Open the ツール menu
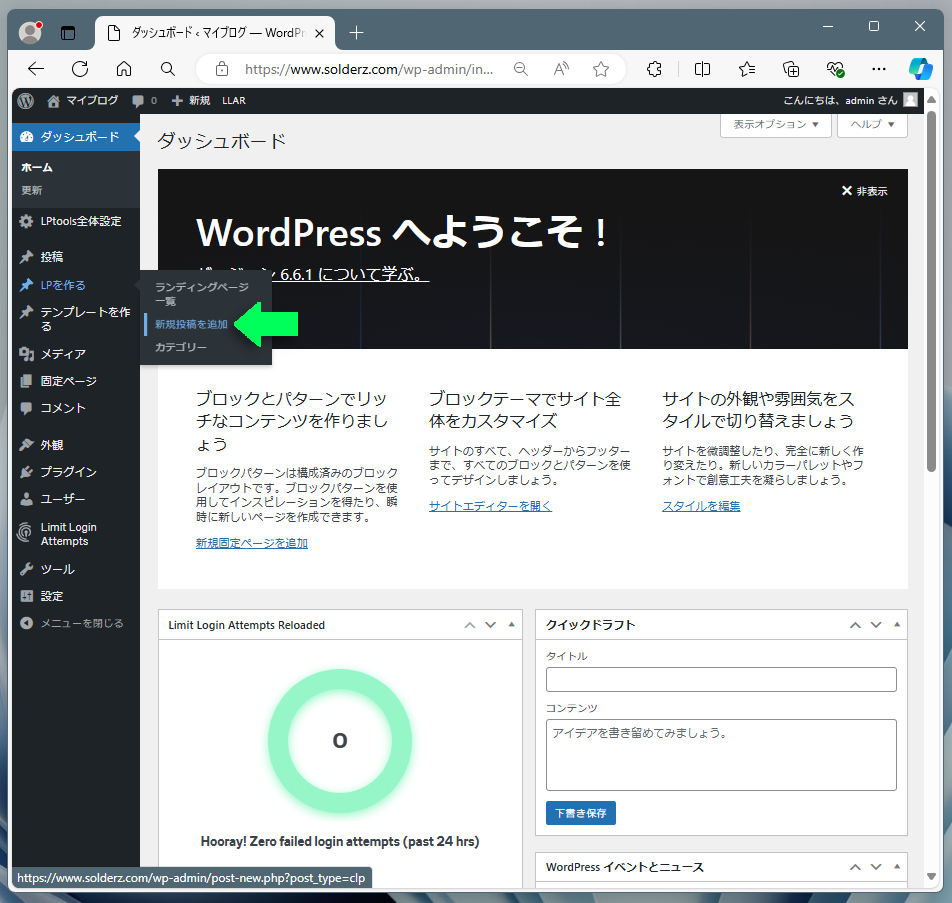The image size is (952, 903). pos(76,570)
